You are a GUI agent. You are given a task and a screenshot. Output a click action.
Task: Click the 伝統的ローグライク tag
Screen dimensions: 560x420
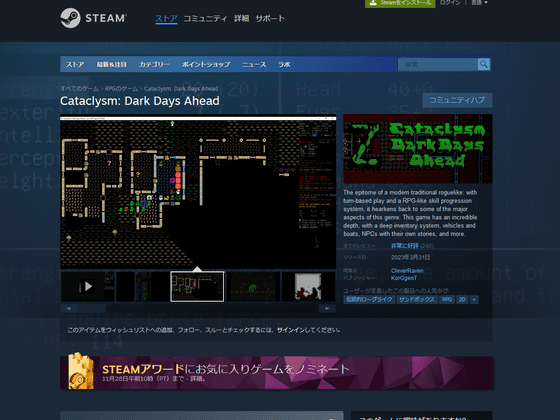pyautogui.click(x=369, y=300)
